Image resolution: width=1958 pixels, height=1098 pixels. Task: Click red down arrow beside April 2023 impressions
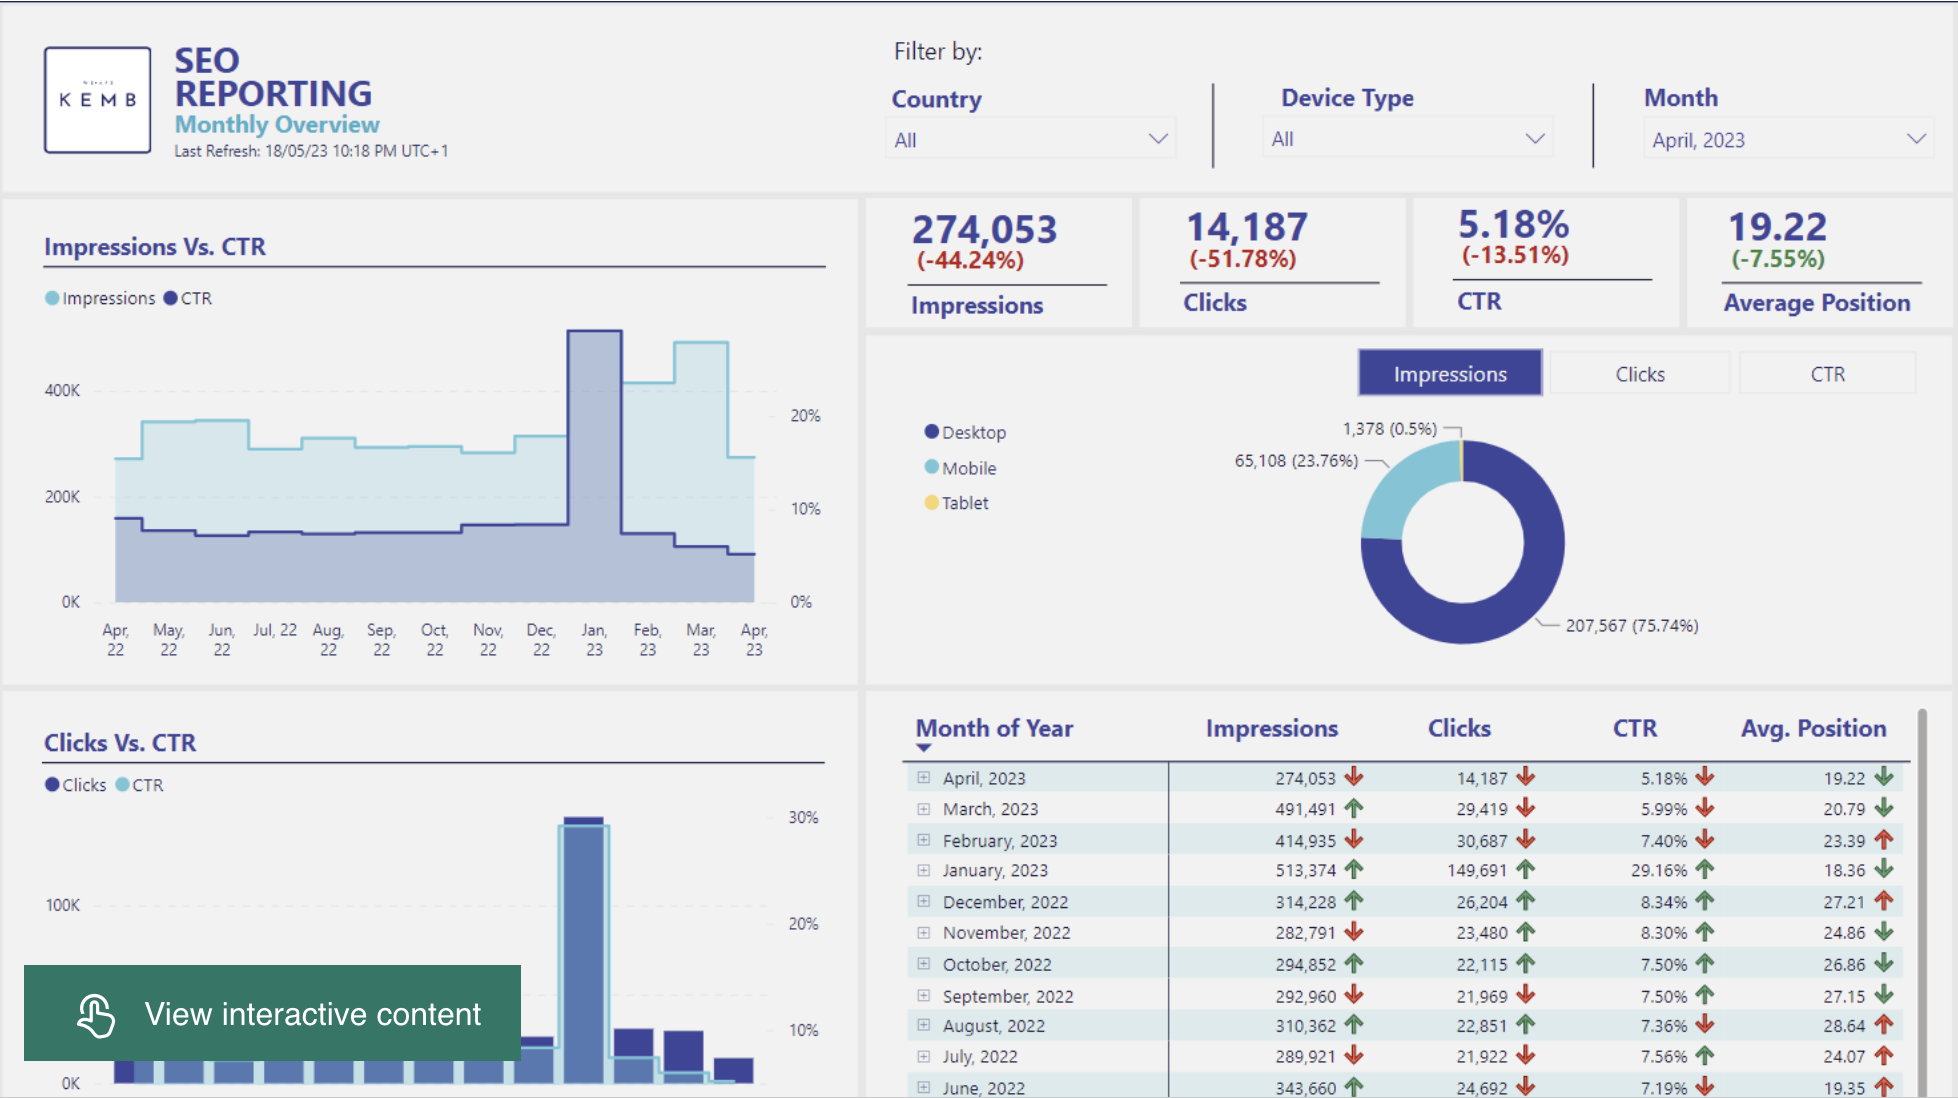pyautogui.click(x=1354, y=777)
